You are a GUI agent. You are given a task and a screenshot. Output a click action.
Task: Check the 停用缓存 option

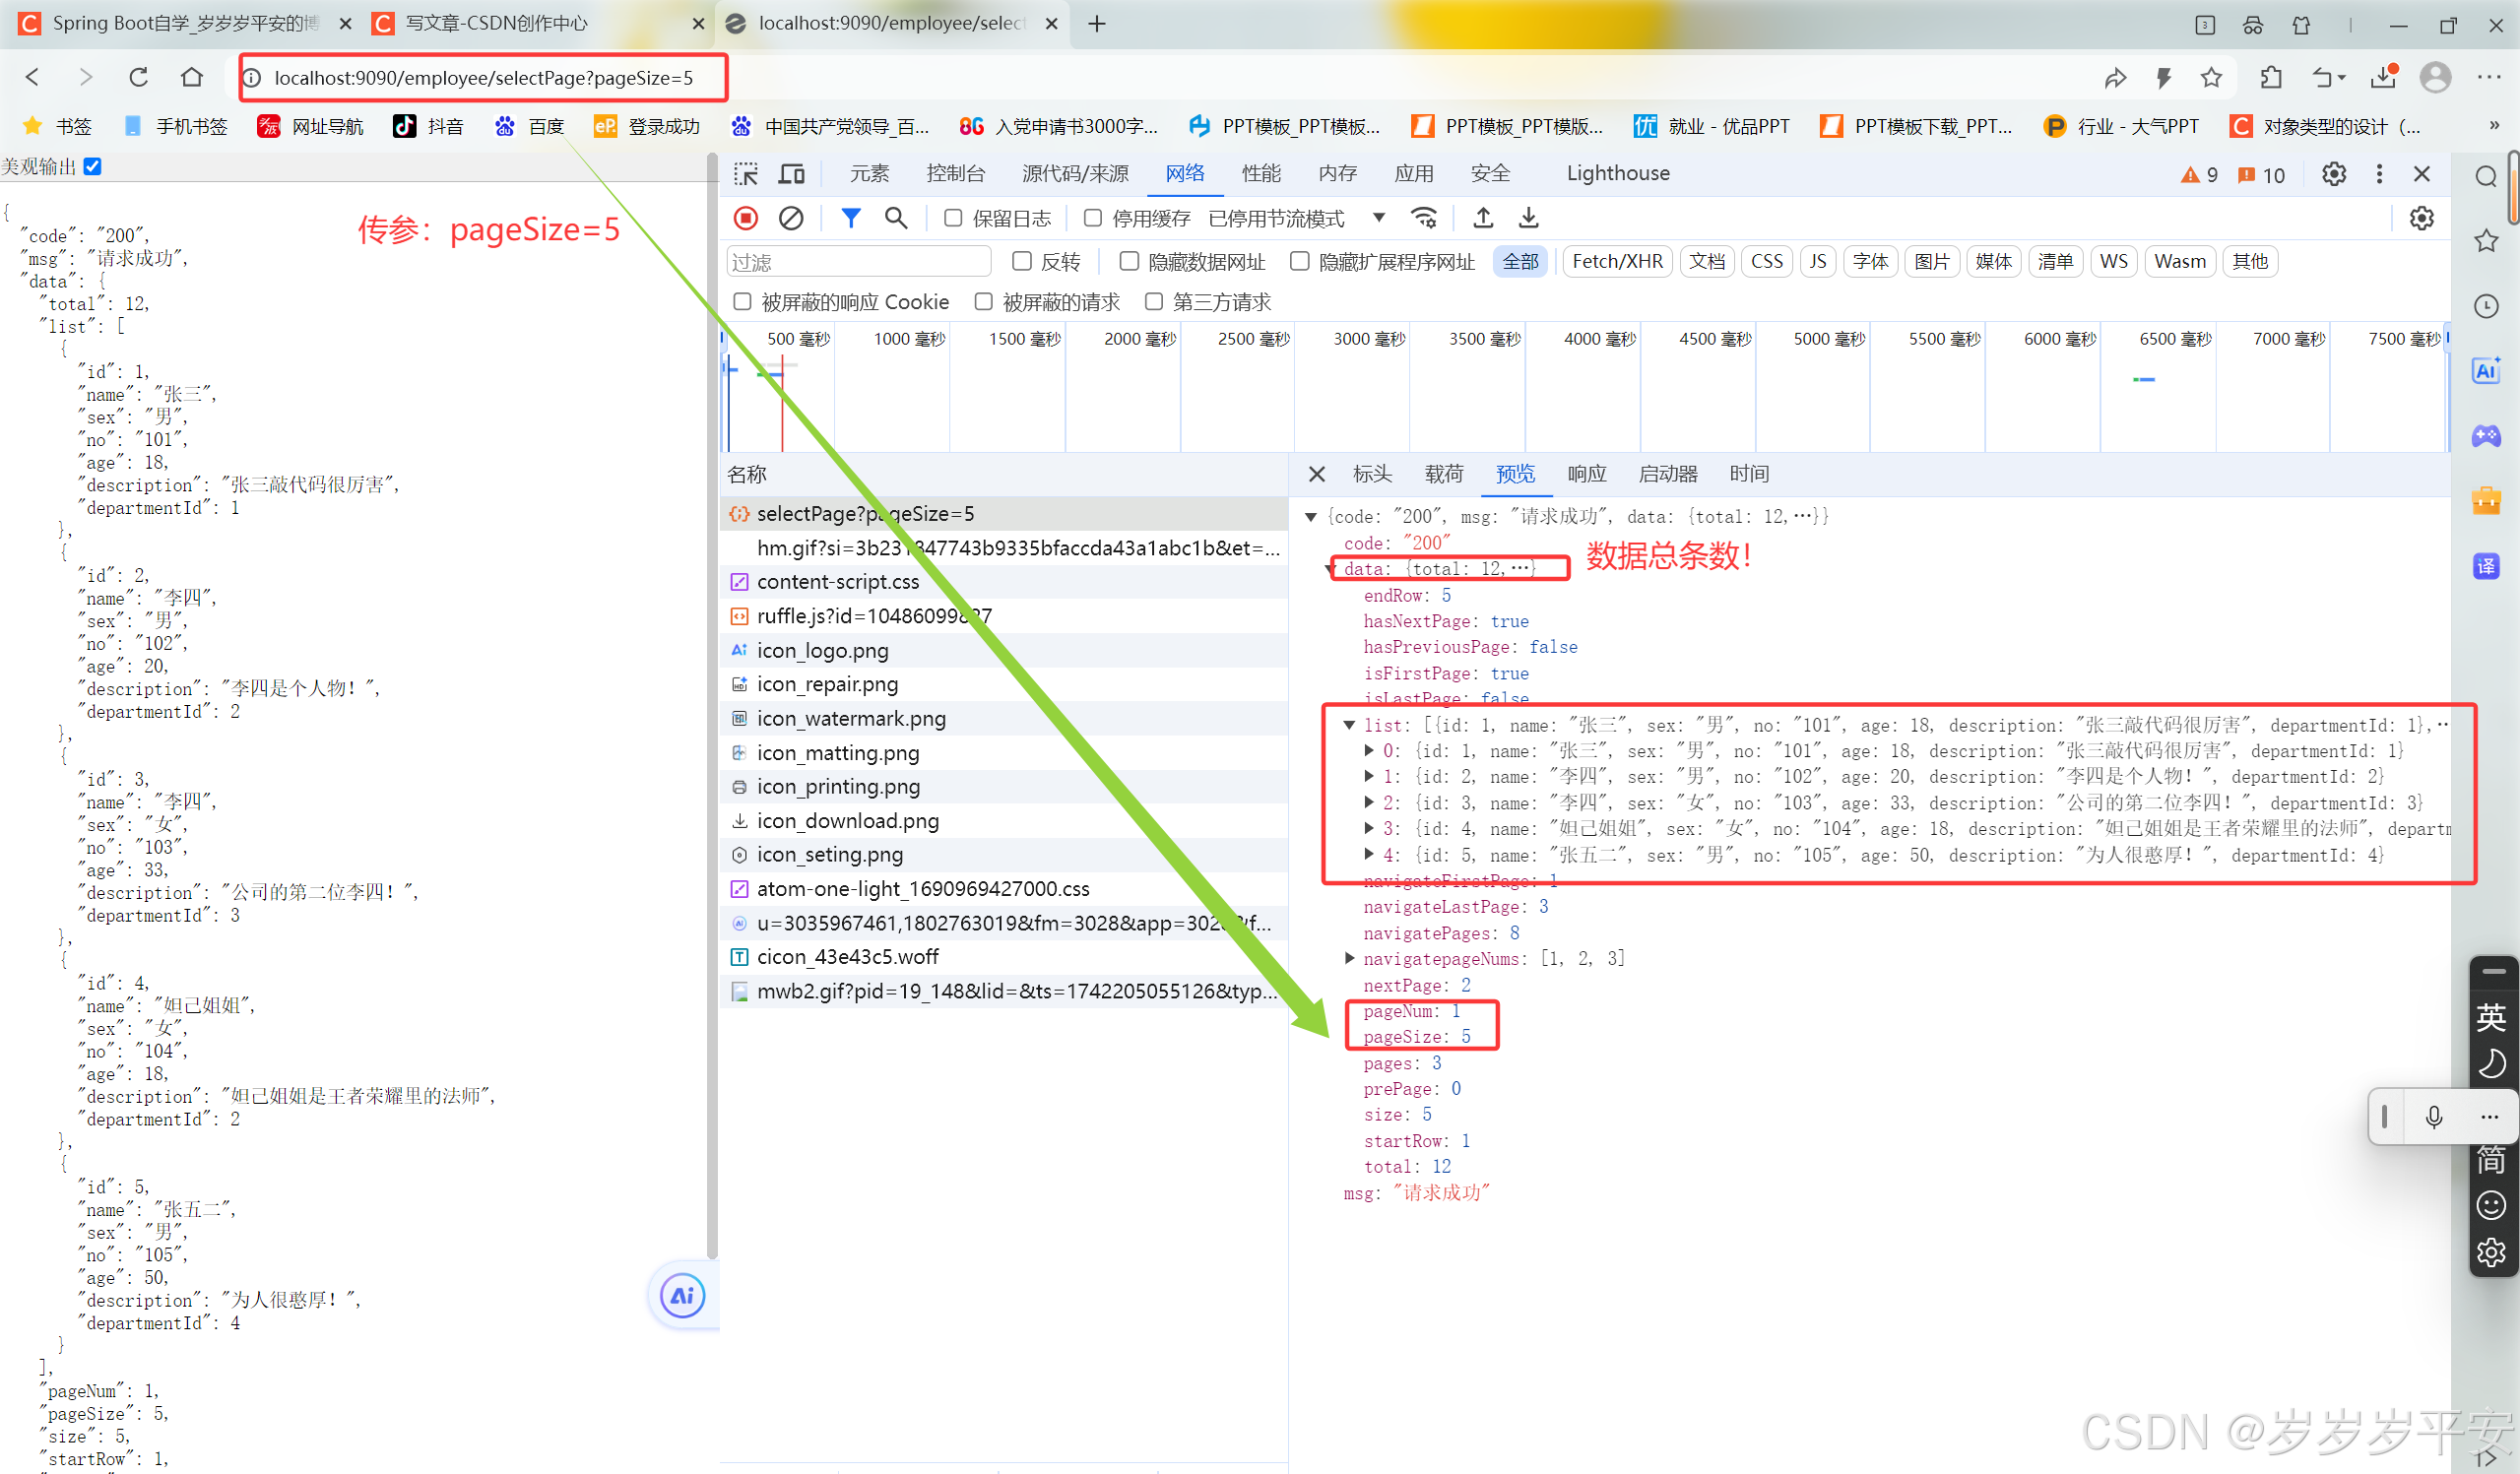pyautogui.click(x=1092, y=218)
